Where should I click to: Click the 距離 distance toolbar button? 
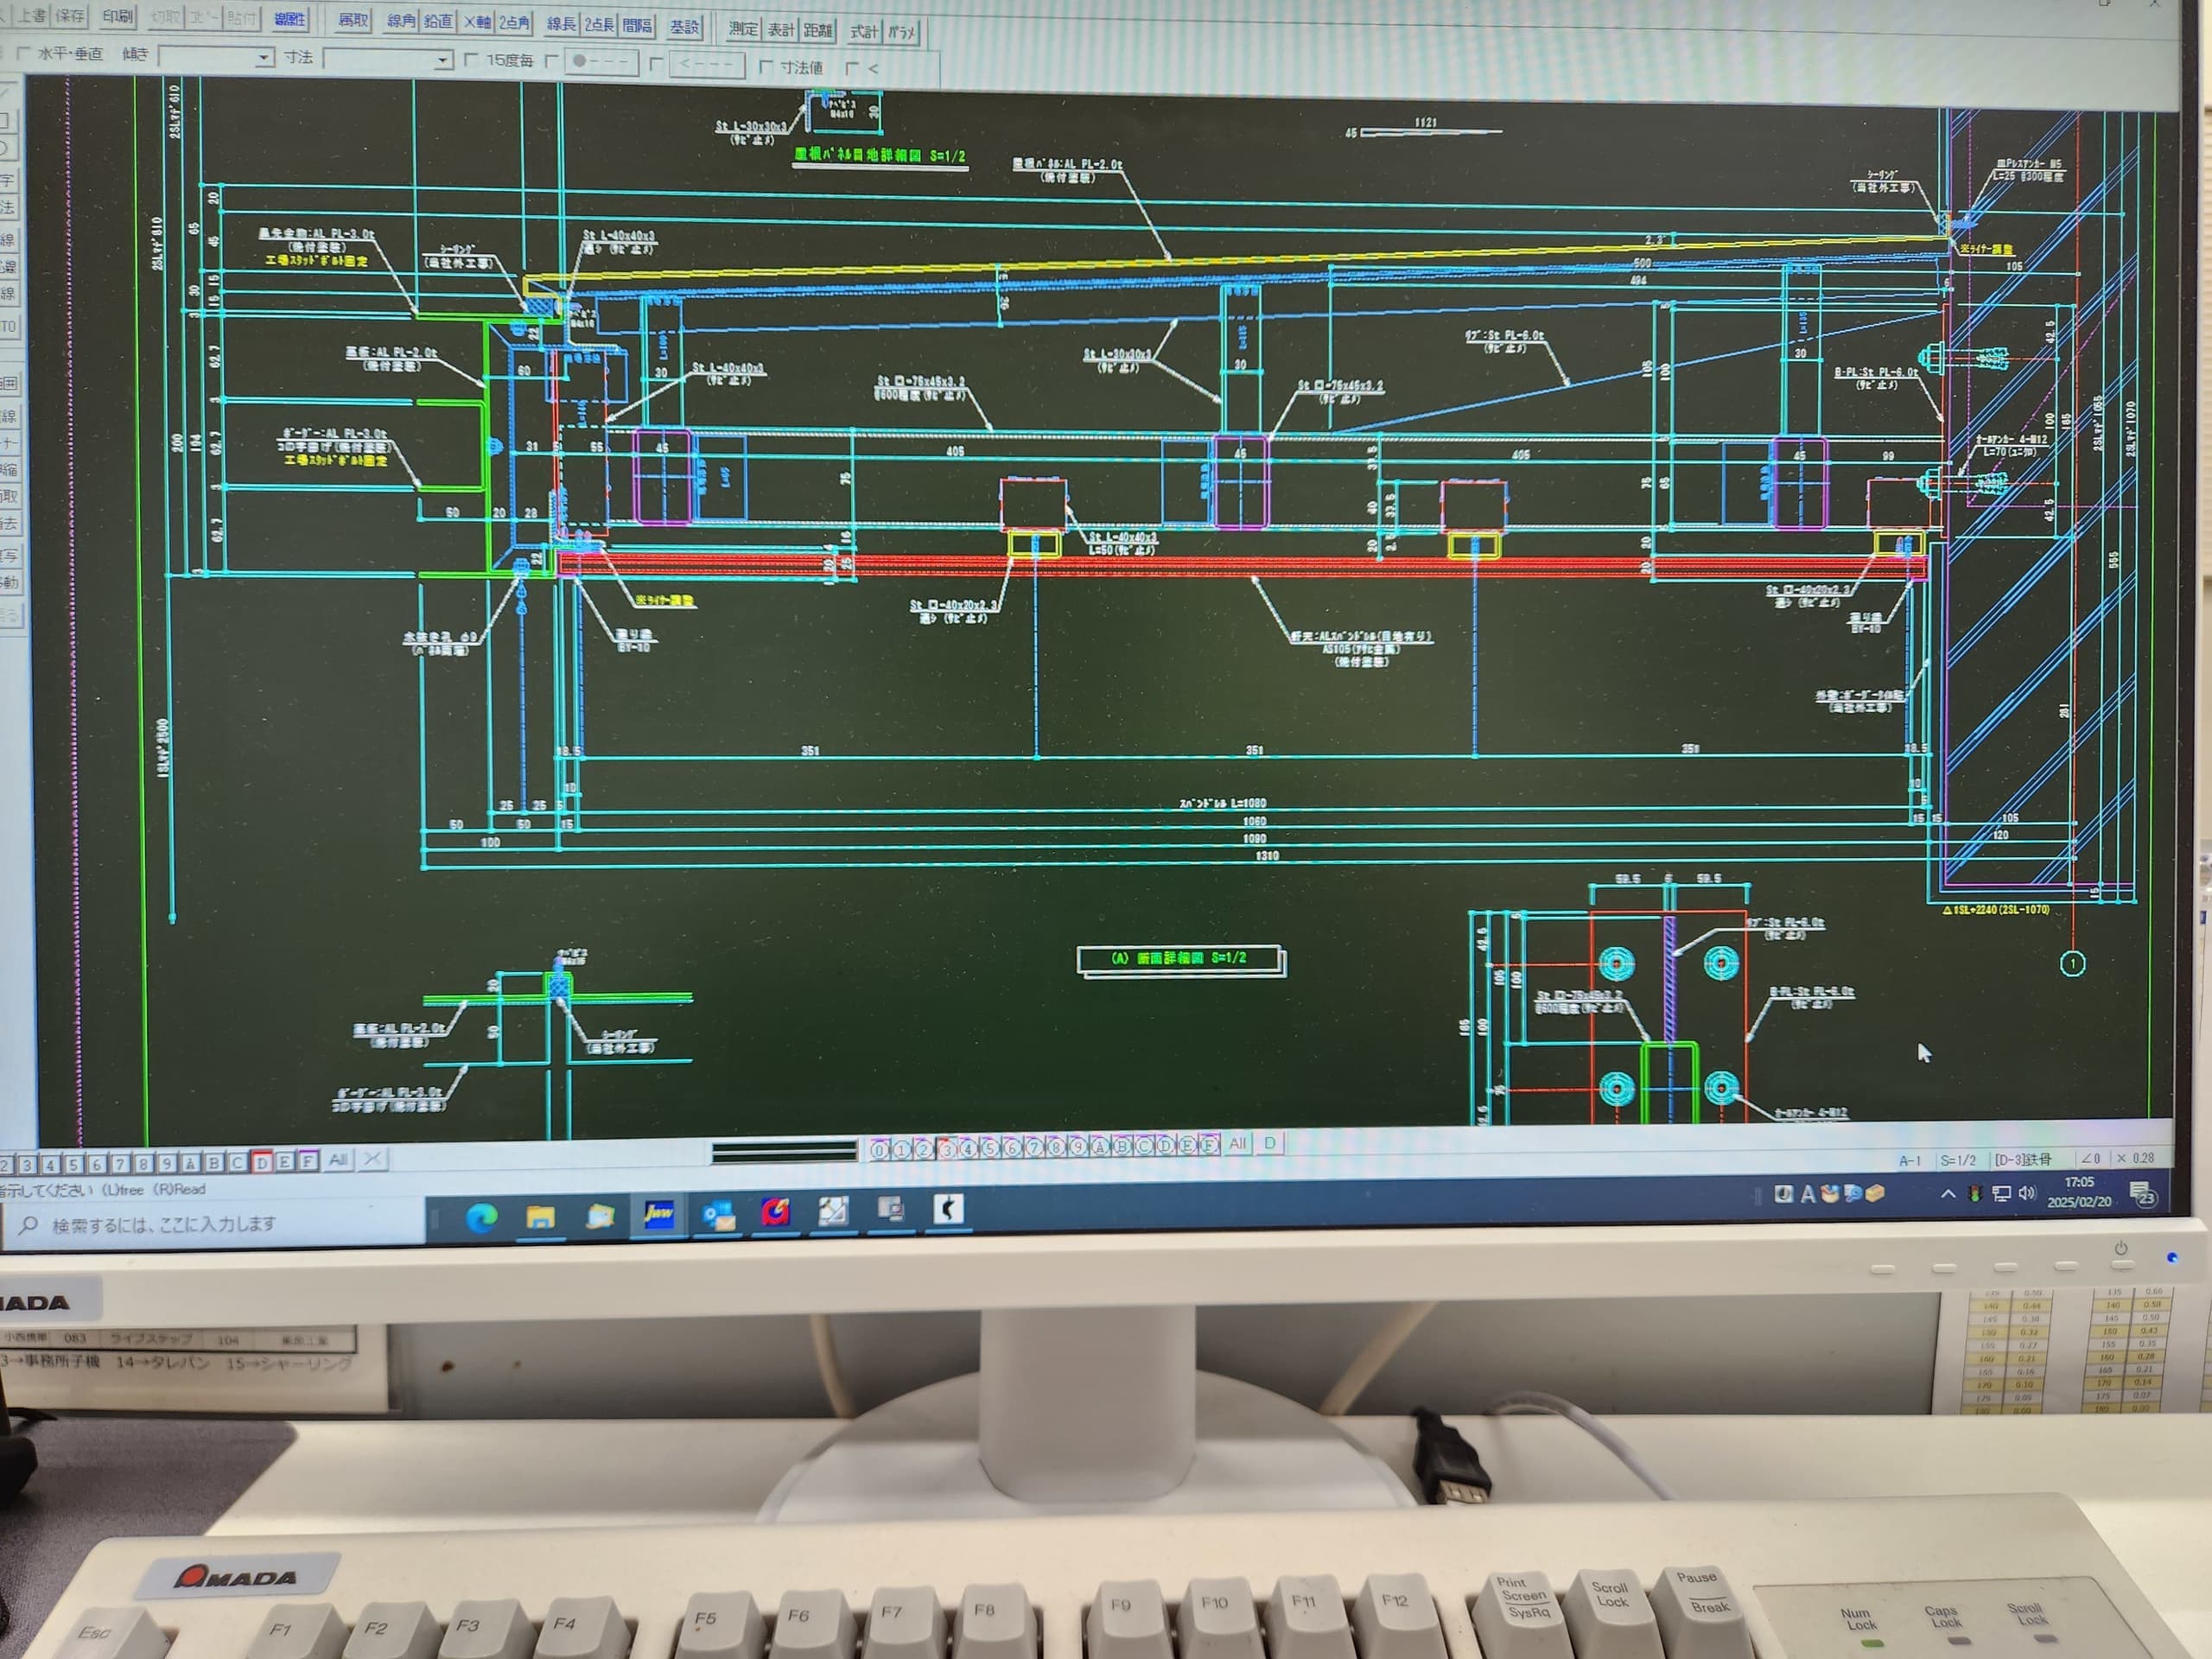point(817,30)
